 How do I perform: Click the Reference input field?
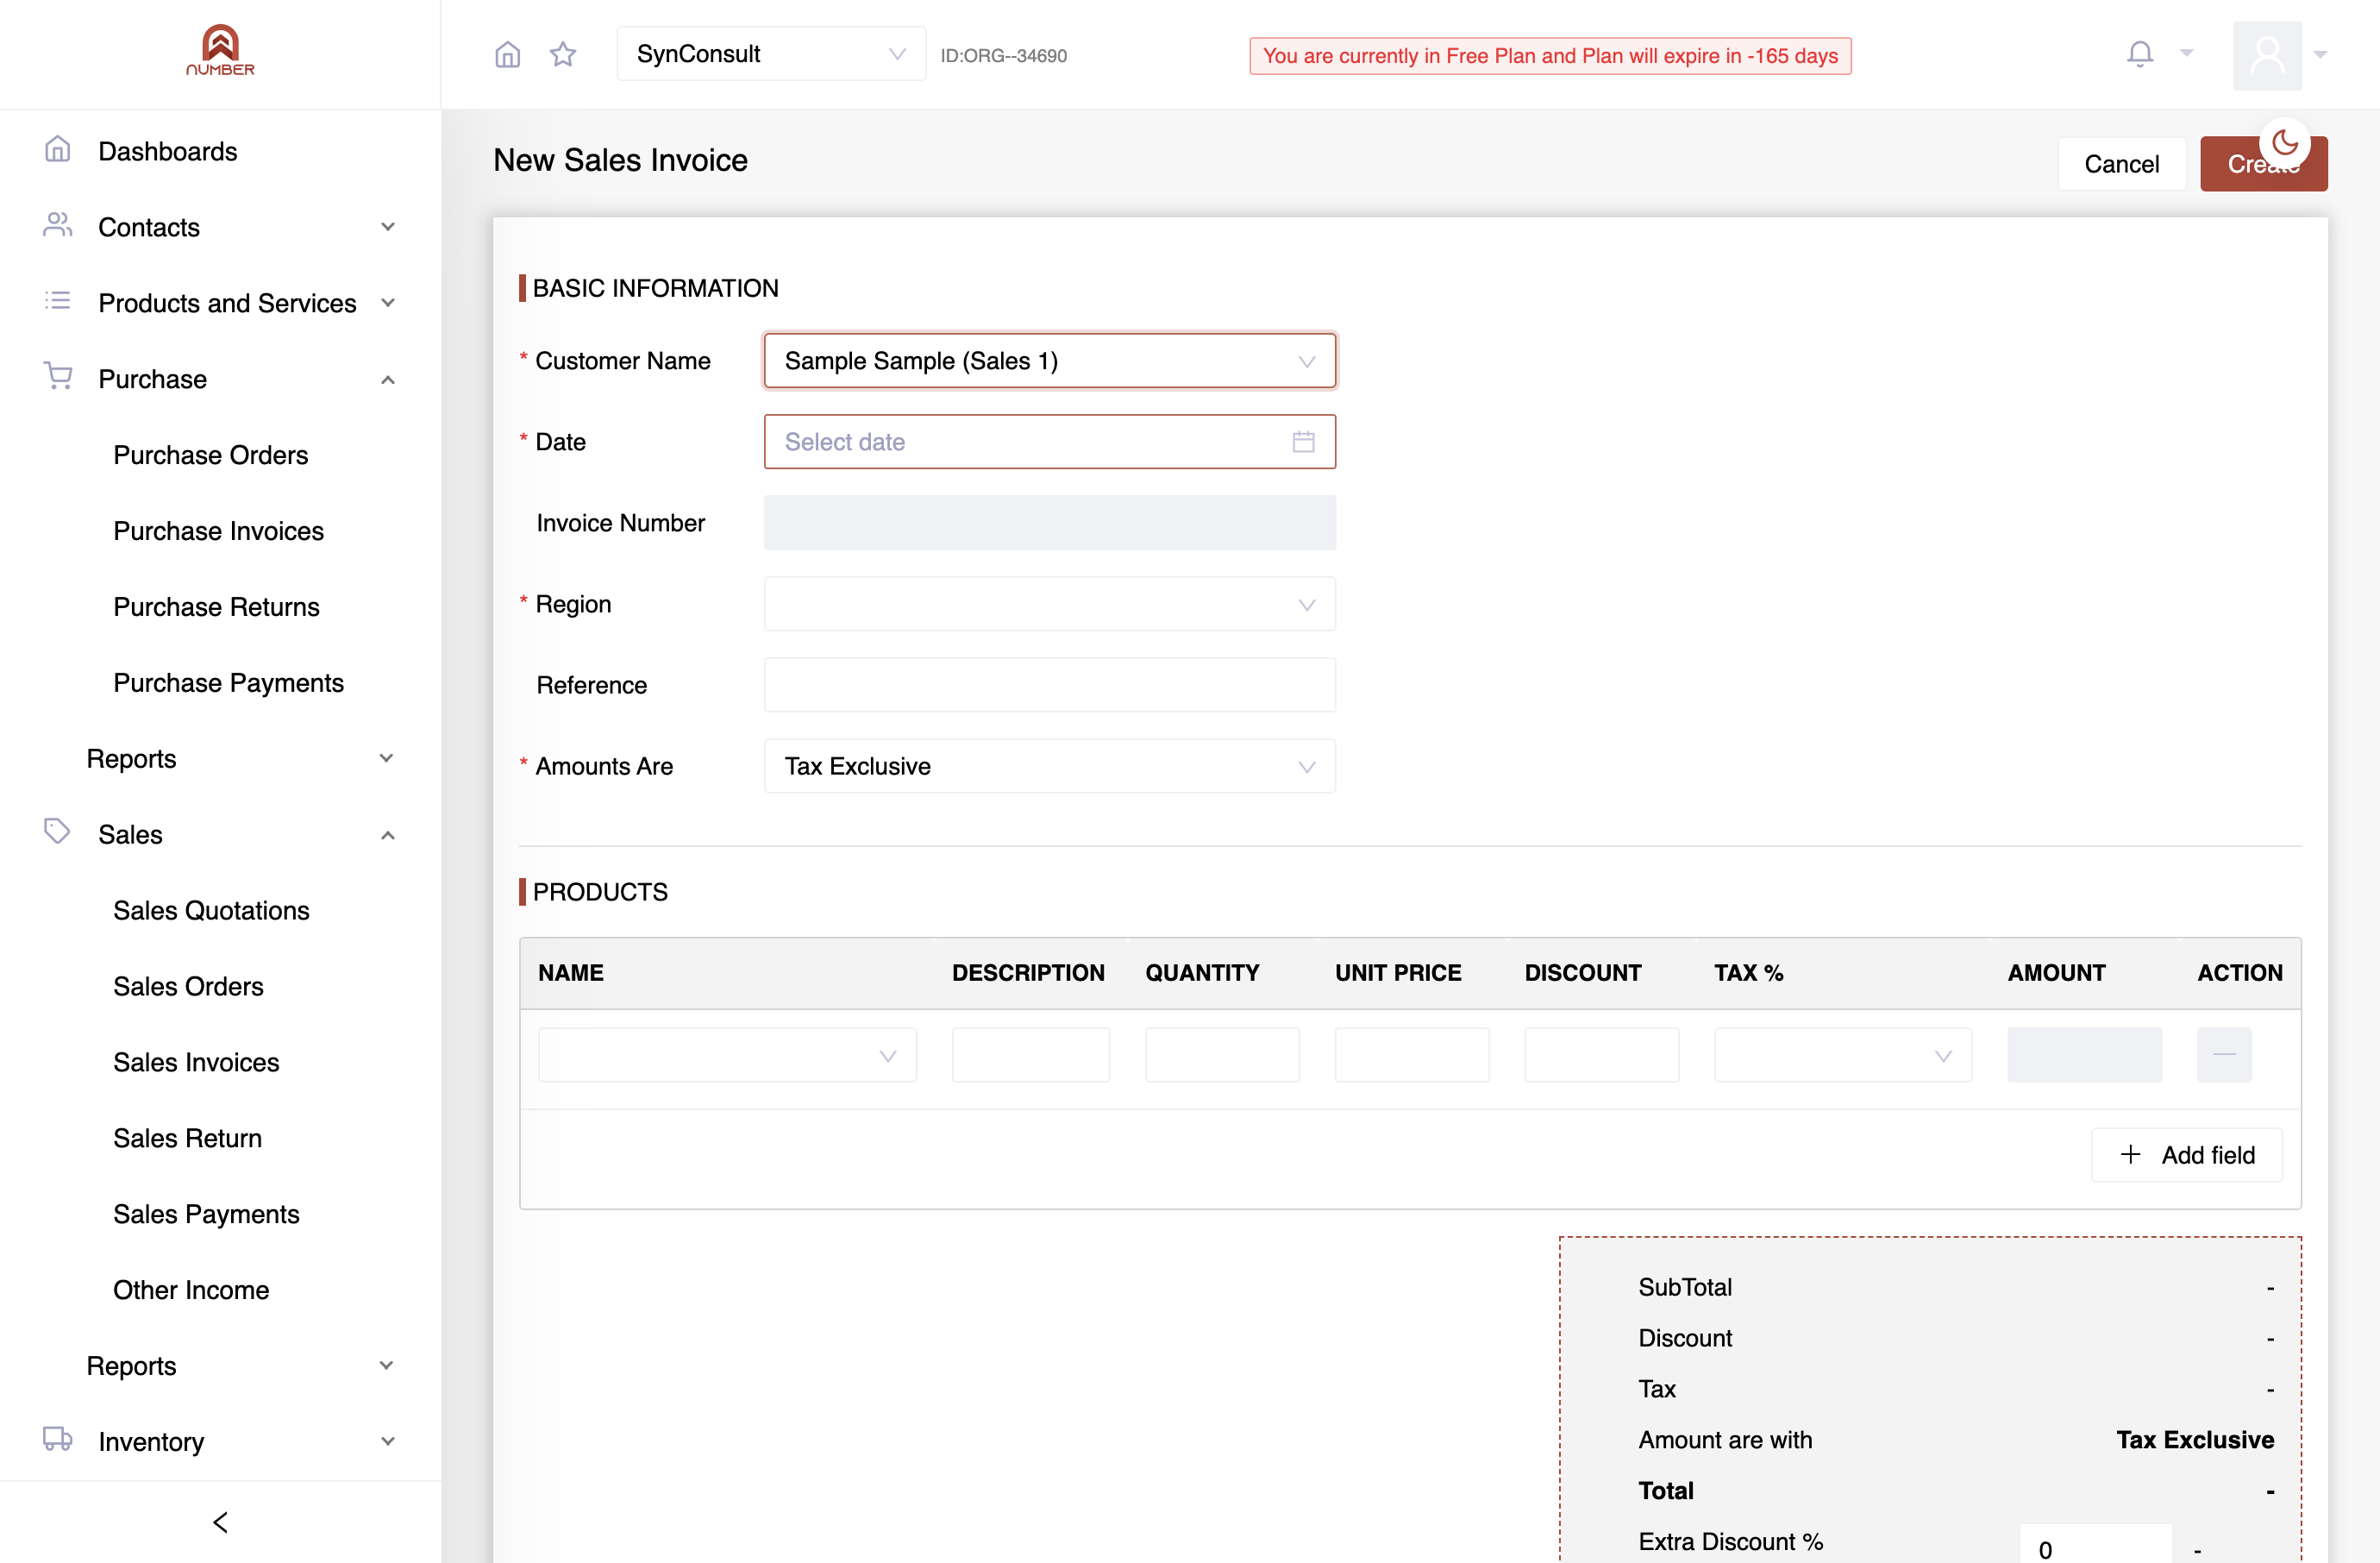[x=1050, y=685]
